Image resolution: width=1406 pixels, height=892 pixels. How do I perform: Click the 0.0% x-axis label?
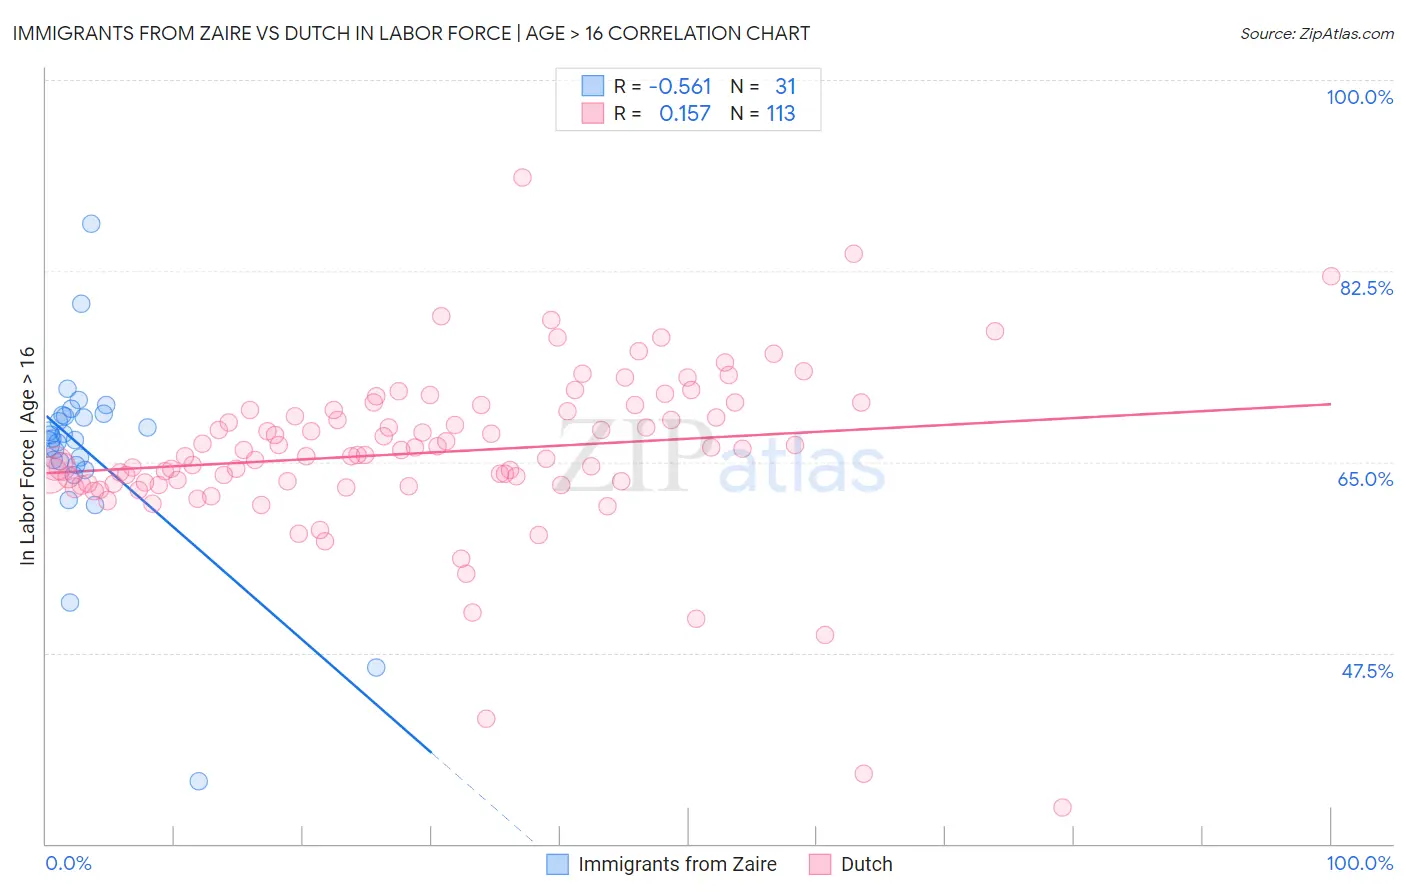[68, 863]
